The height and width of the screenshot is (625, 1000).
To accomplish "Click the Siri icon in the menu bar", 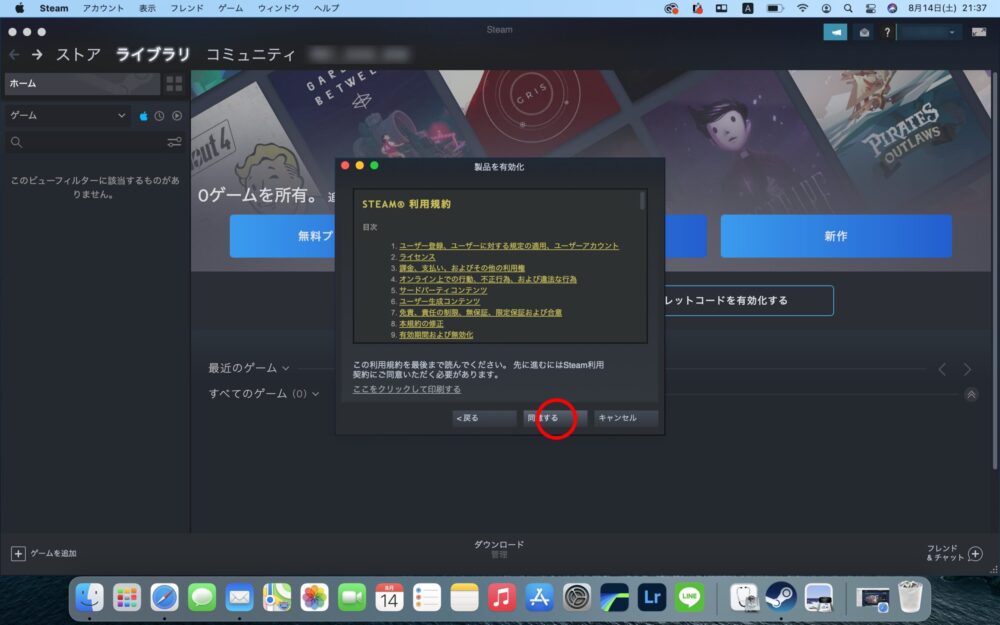I will click(x=892, y=8).
